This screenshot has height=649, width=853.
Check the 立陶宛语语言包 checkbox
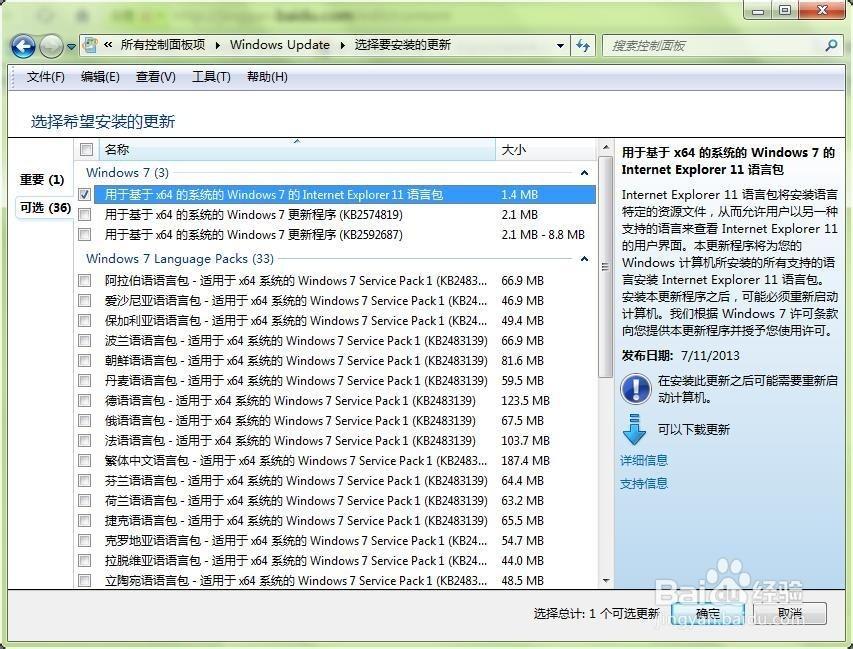click(x=84, y=580)
